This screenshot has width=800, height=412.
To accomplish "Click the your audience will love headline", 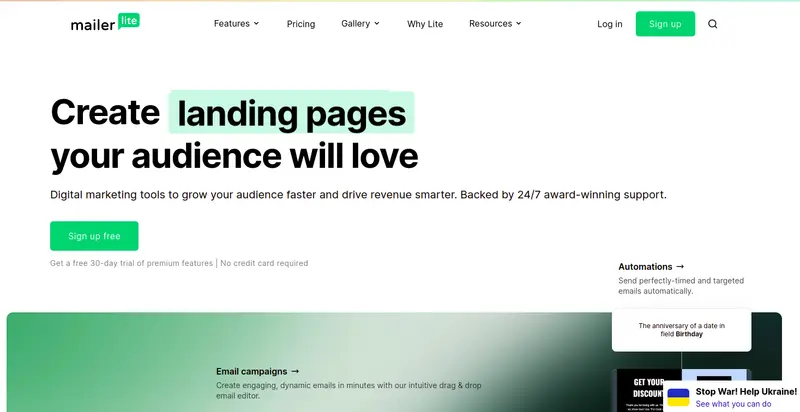I will pyautogui.click(x=234, y=156).
